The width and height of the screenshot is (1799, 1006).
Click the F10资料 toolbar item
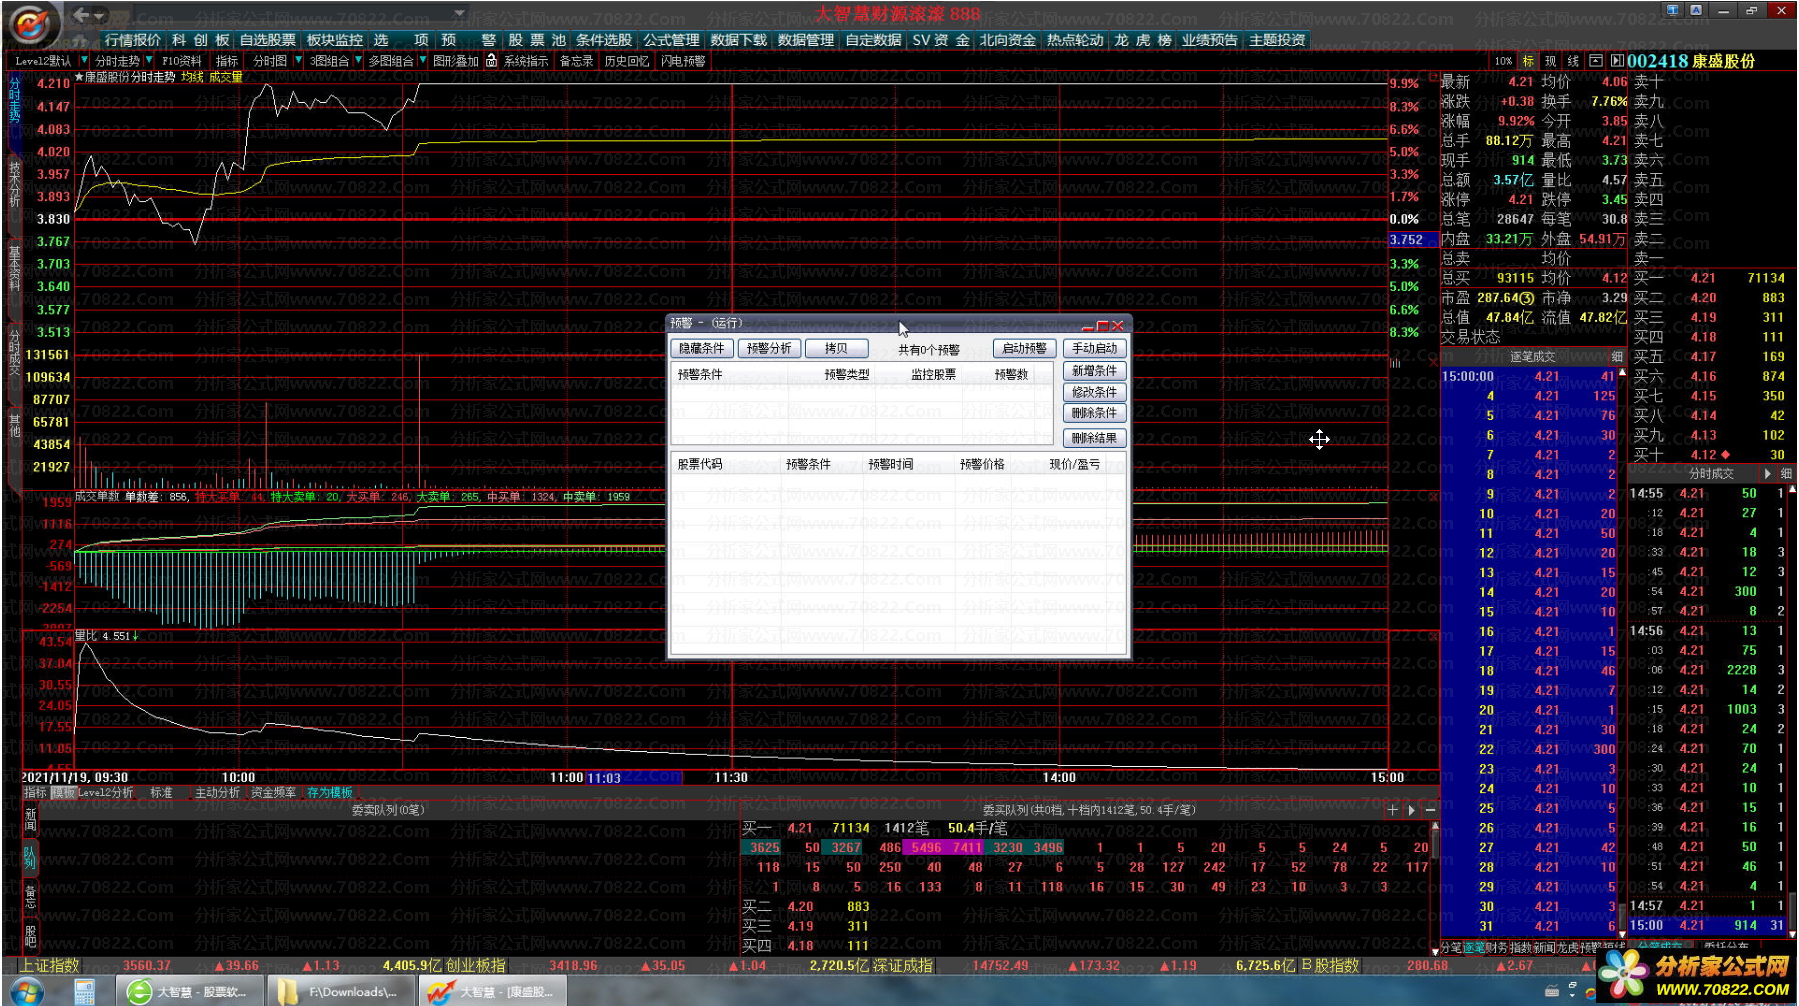click(181, 61)
